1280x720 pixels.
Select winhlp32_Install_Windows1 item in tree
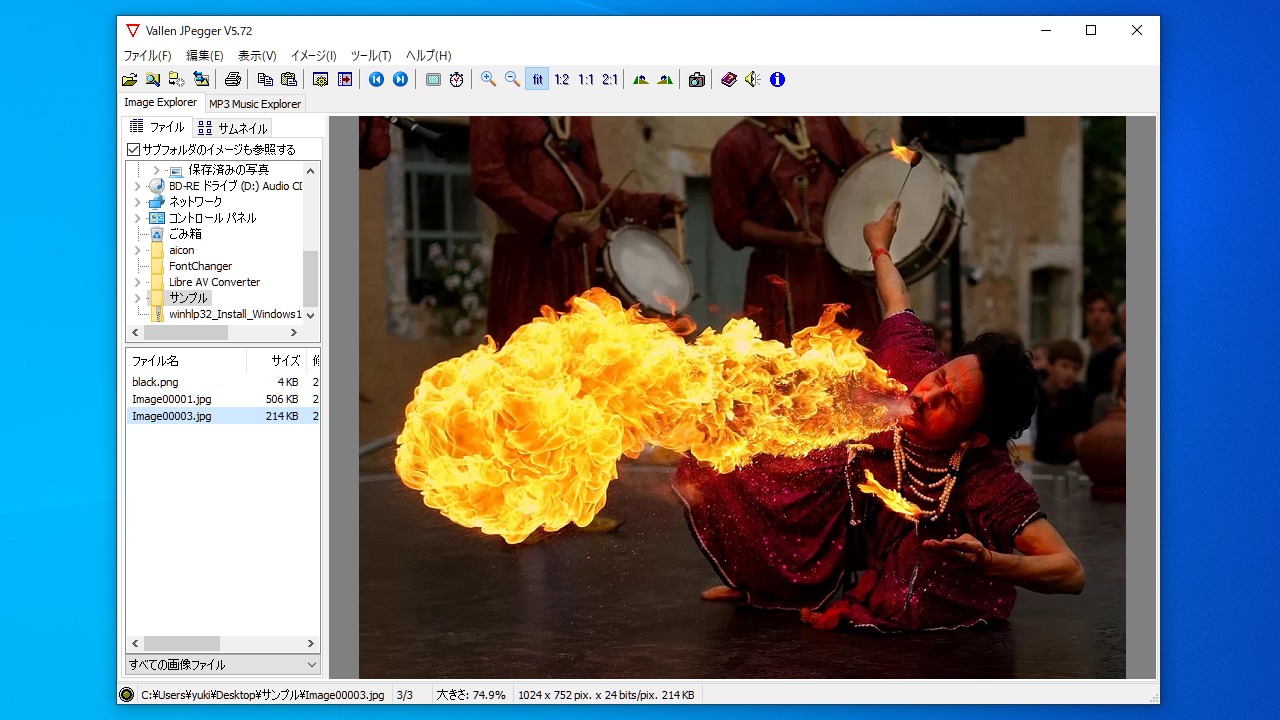[x=235, y=314]
